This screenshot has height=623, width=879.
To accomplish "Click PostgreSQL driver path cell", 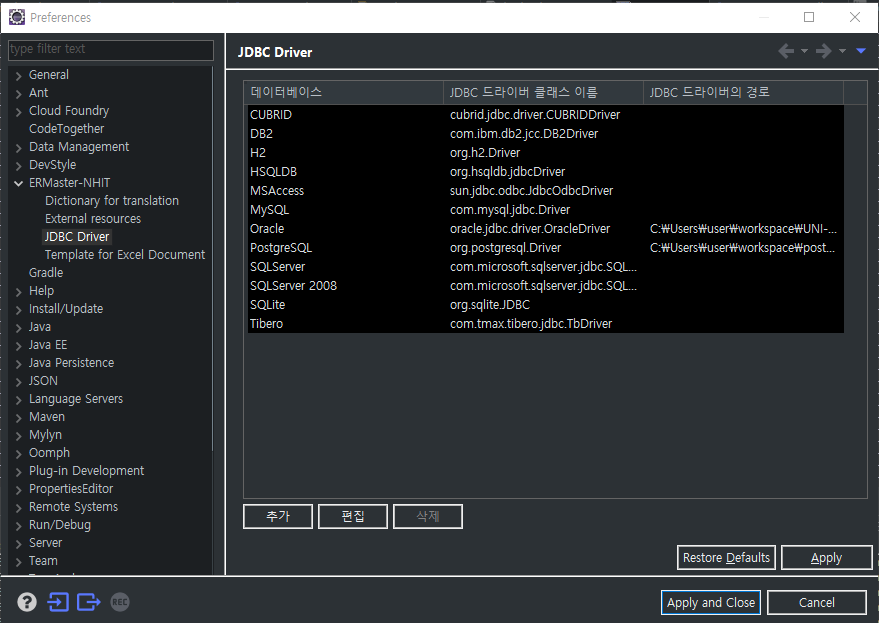I will coord(742,248).
